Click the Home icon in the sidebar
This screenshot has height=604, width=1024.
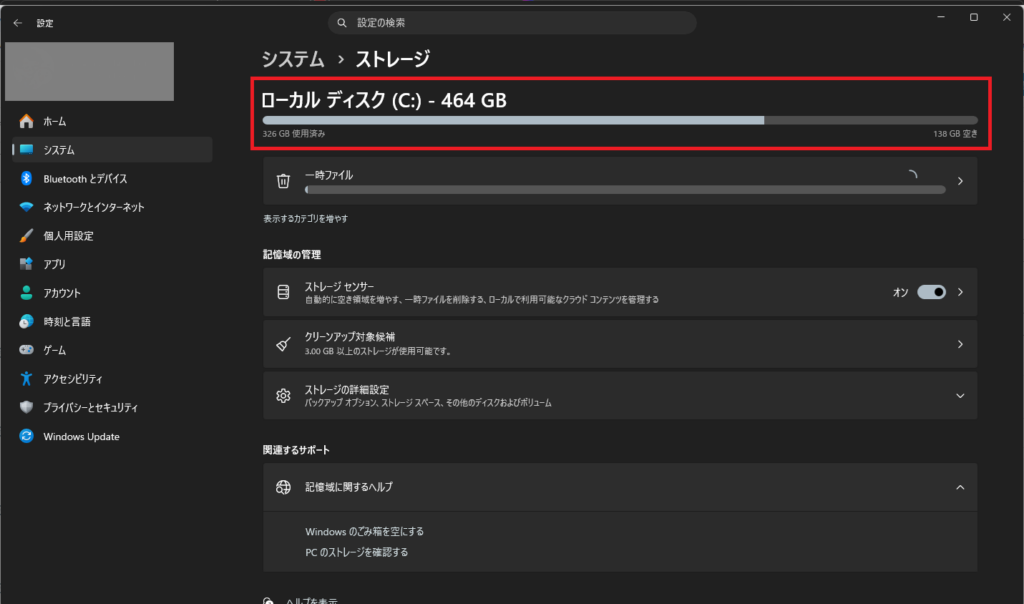(26, 121)
